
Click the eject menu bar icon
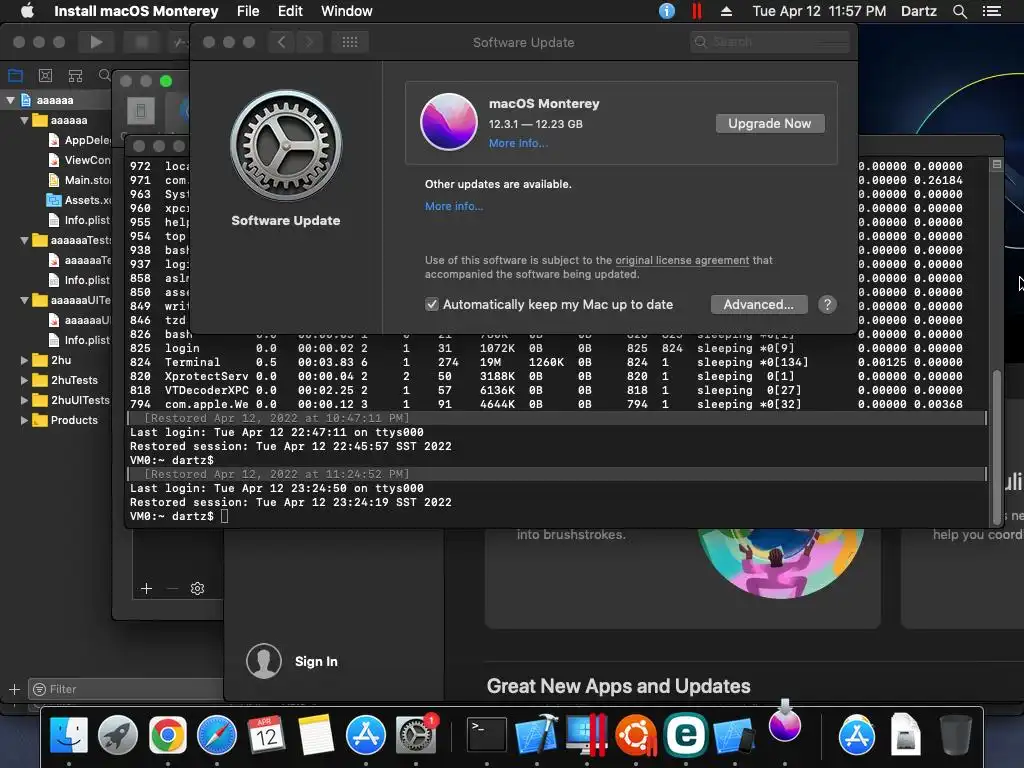click(x=726, y=11)
